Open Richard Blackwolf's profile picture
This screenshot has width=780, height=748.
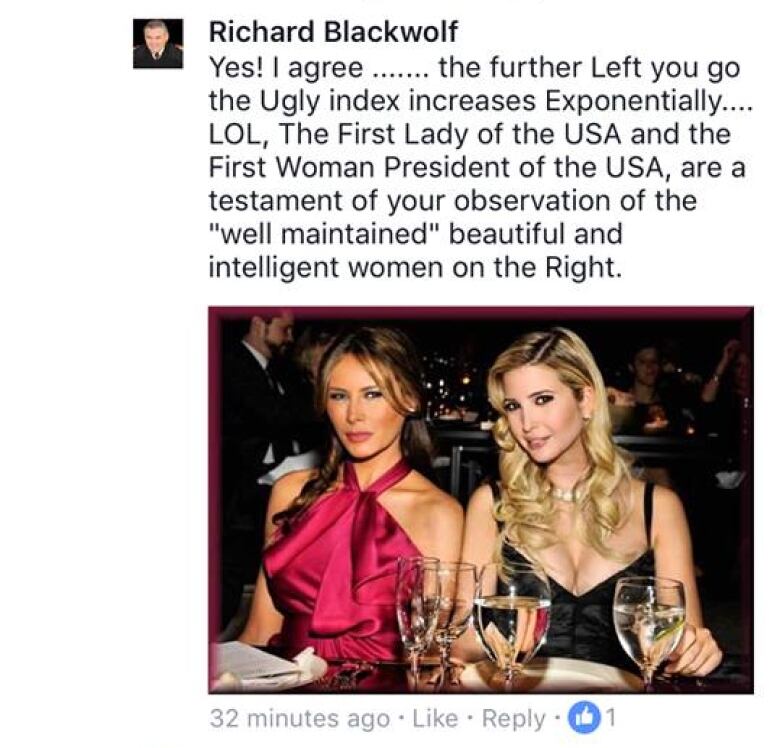tap(158, 43)
